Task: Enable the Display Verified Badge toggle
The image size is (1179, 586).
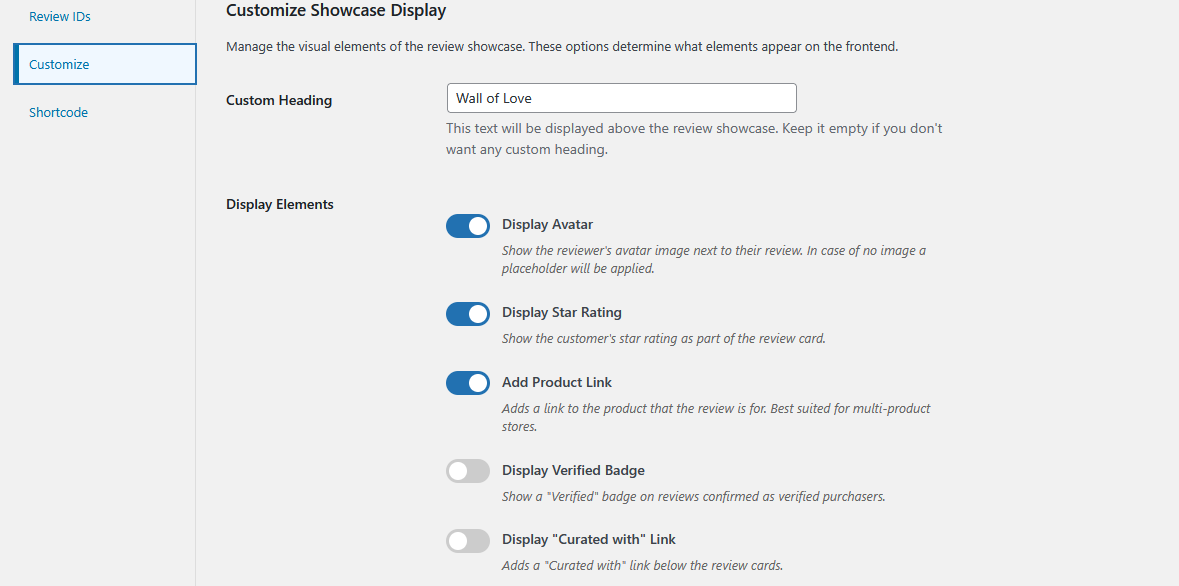Action: click(x=467, y=470)
